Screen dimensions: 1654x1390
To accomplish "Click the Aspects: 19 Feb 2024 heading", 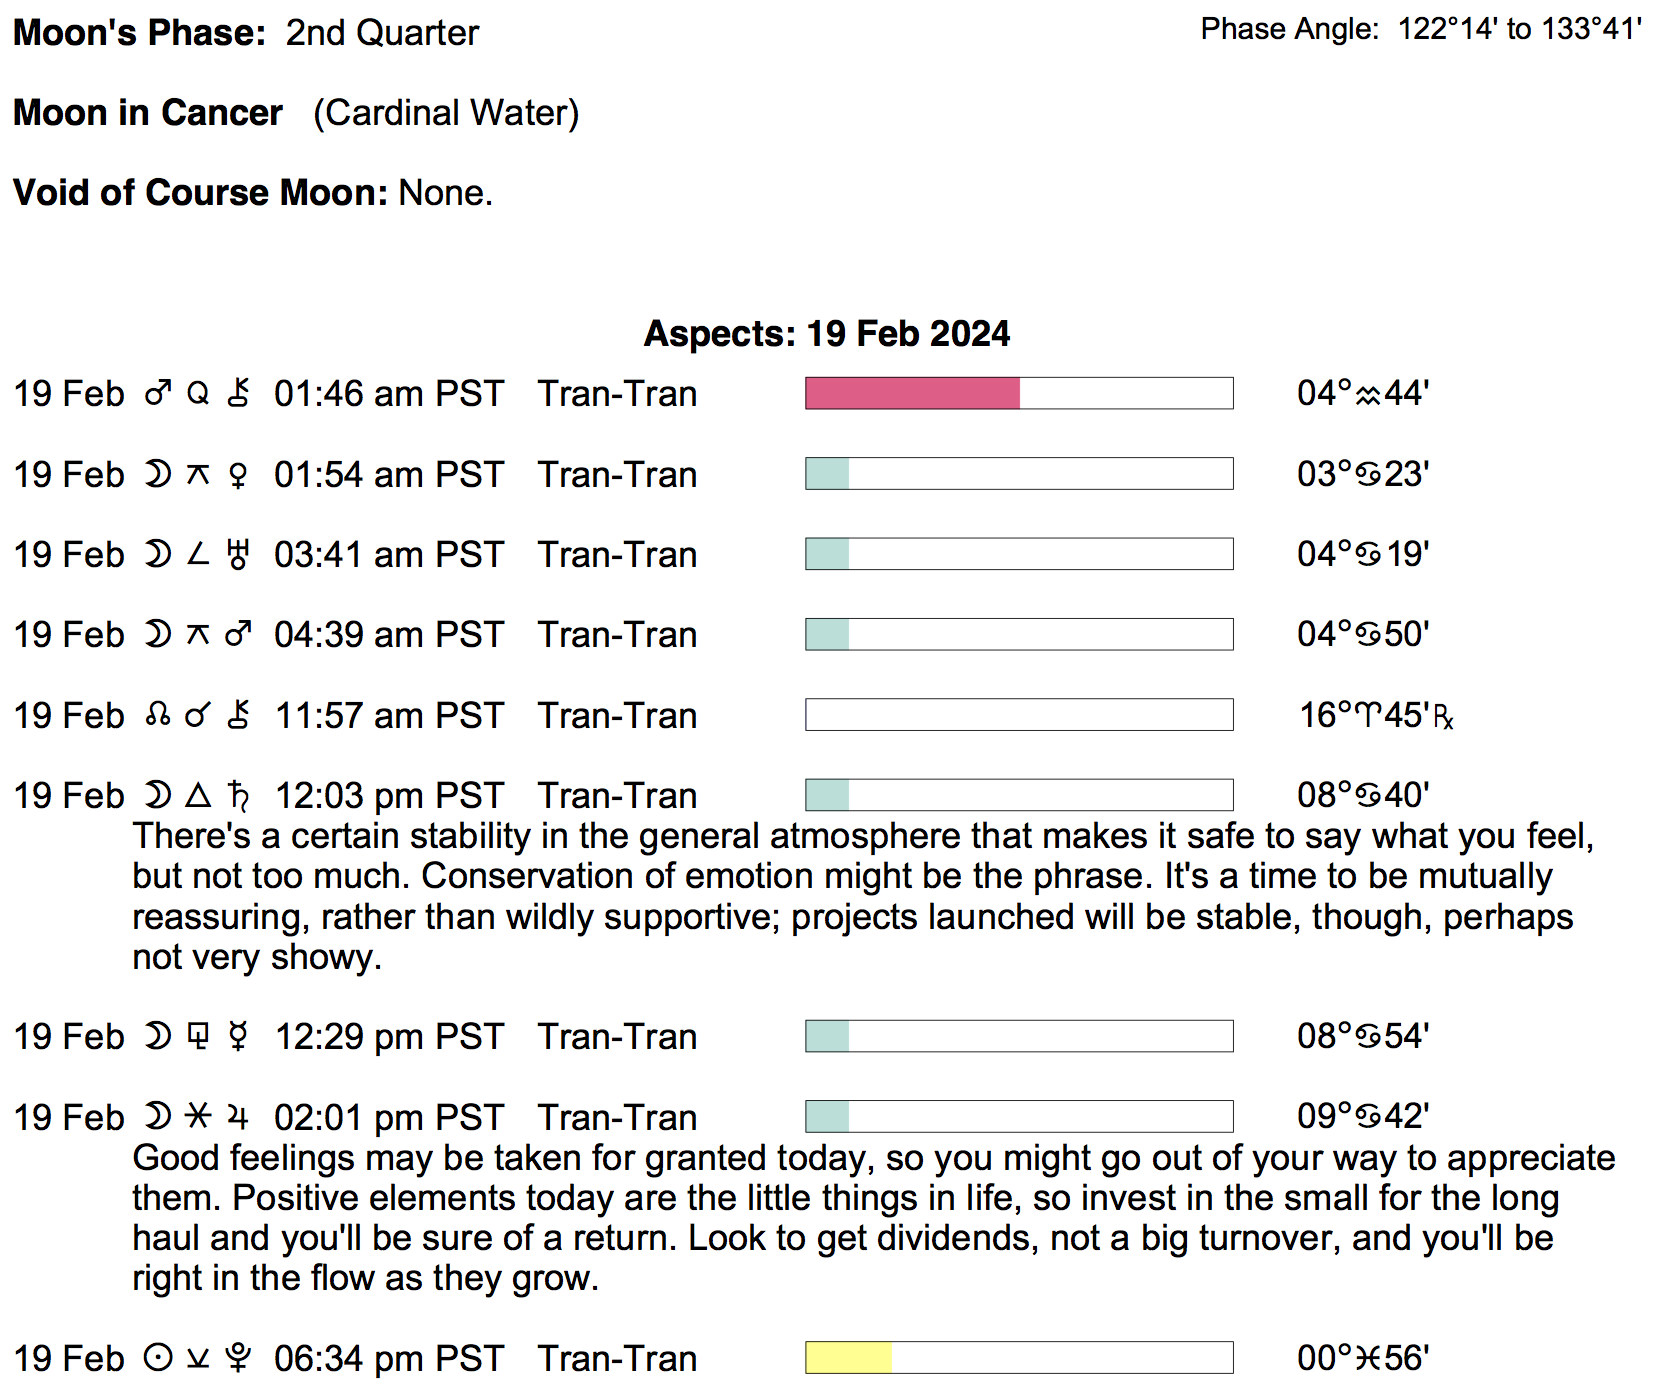I will click(826, 334).
